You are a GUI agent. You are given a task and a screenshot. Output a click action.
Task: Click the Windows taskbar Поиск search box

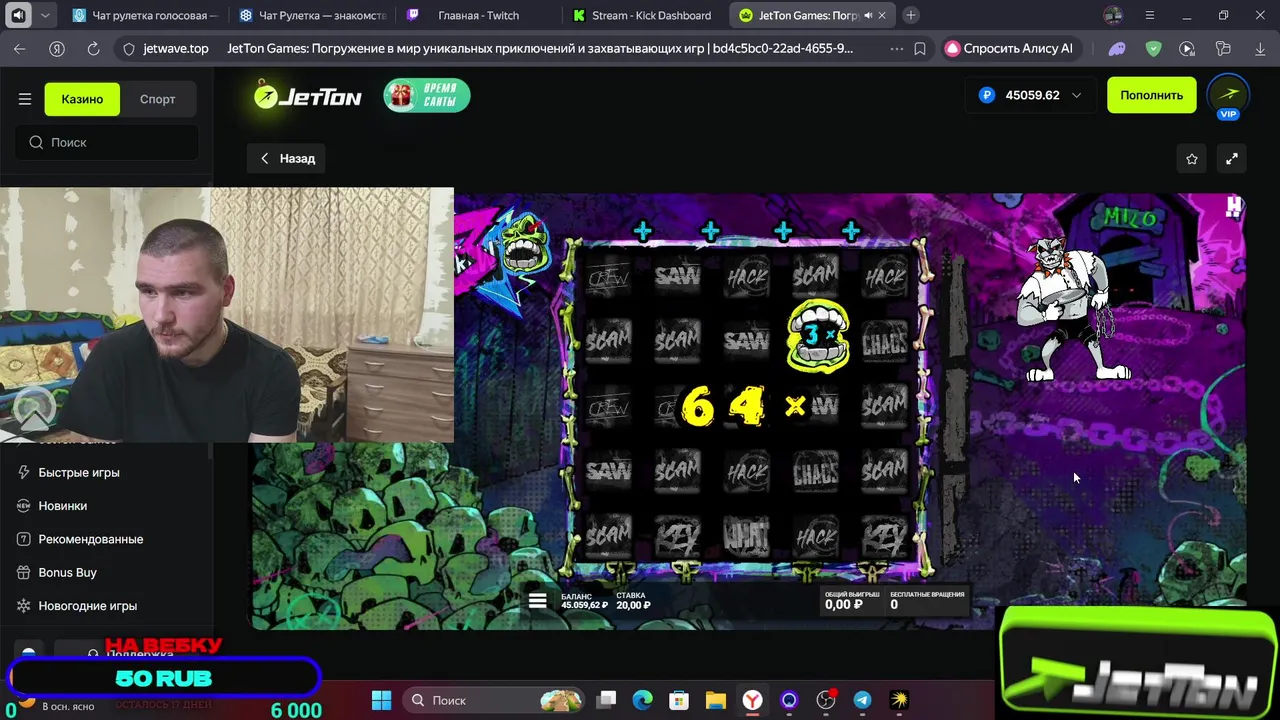[x=495, y=700]
